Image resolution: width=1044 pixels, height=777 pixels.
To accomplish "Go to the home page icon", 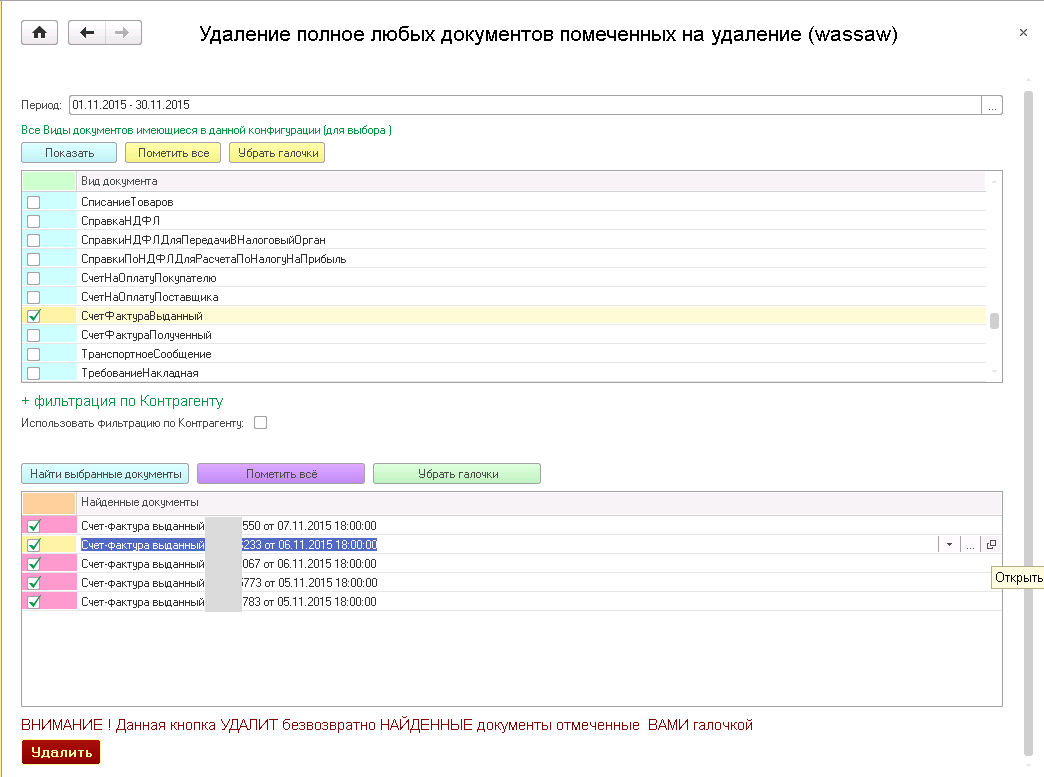I will pos(39,33).
